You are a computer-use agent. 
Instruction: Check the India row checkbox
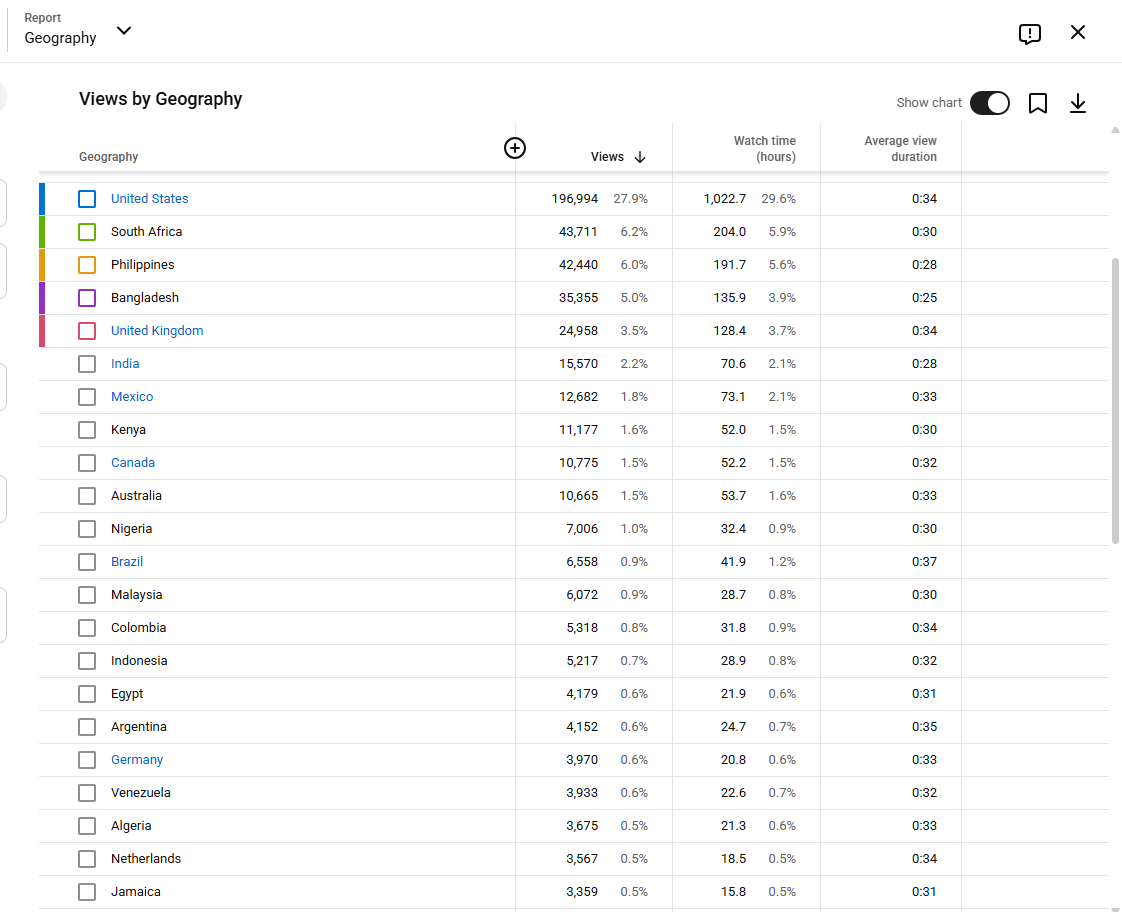coord(87,364)
